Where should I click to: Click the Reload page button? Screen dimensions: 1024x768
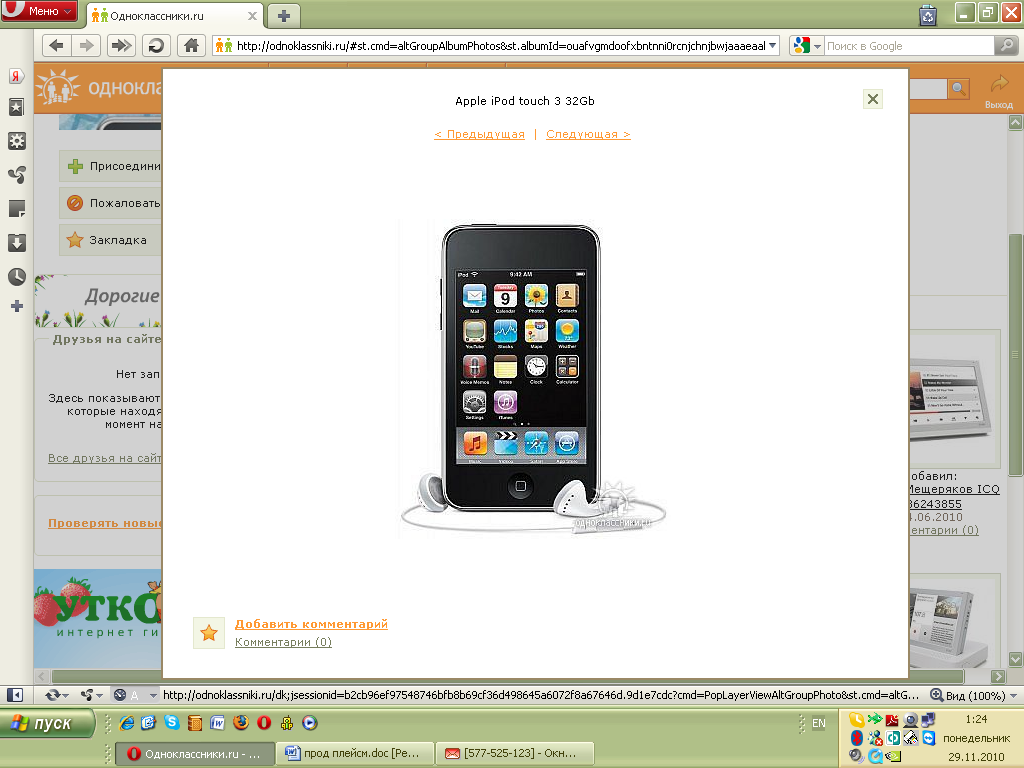point(155,45)
